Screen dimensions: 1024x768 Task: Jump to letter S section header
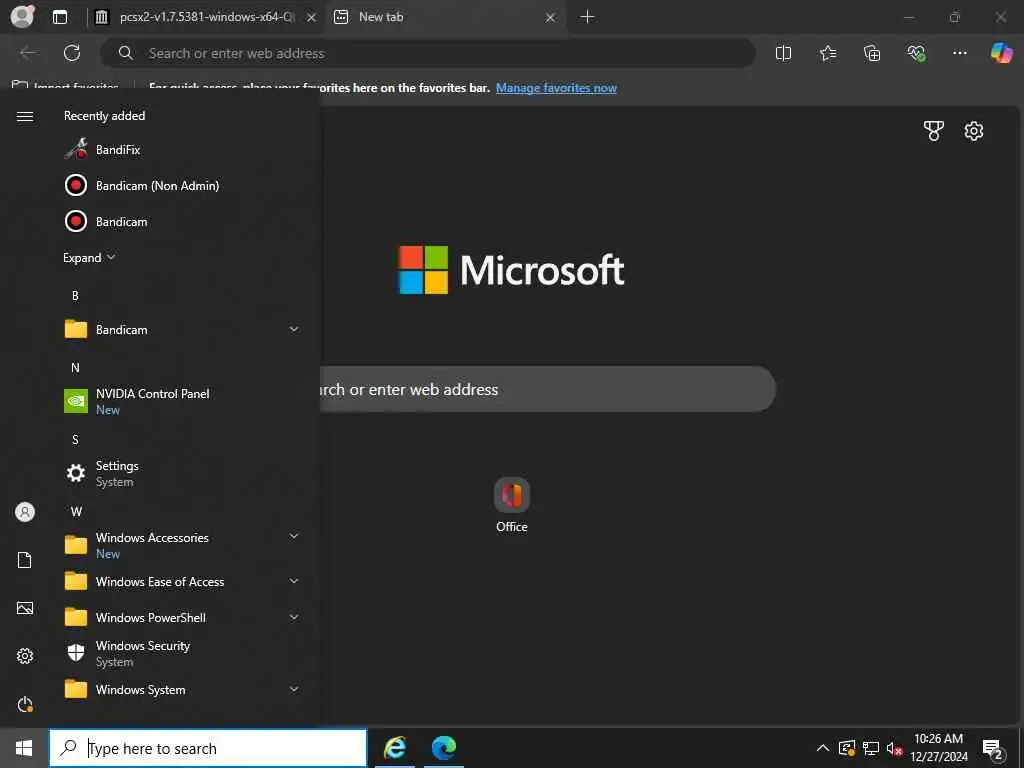tap(75, 440)
